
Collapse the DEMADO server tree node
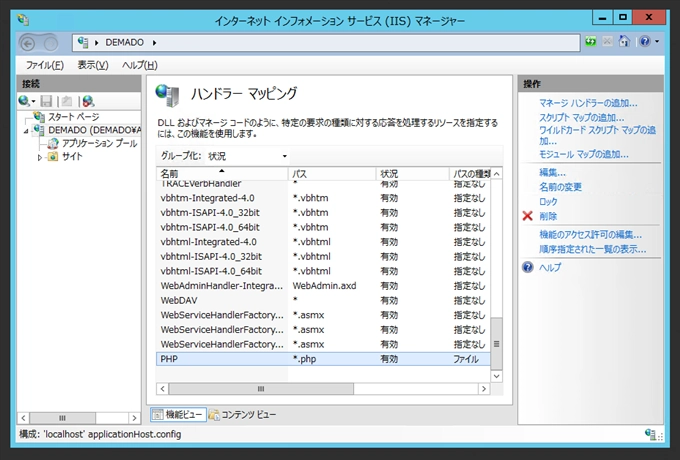[x=26, y=131]
